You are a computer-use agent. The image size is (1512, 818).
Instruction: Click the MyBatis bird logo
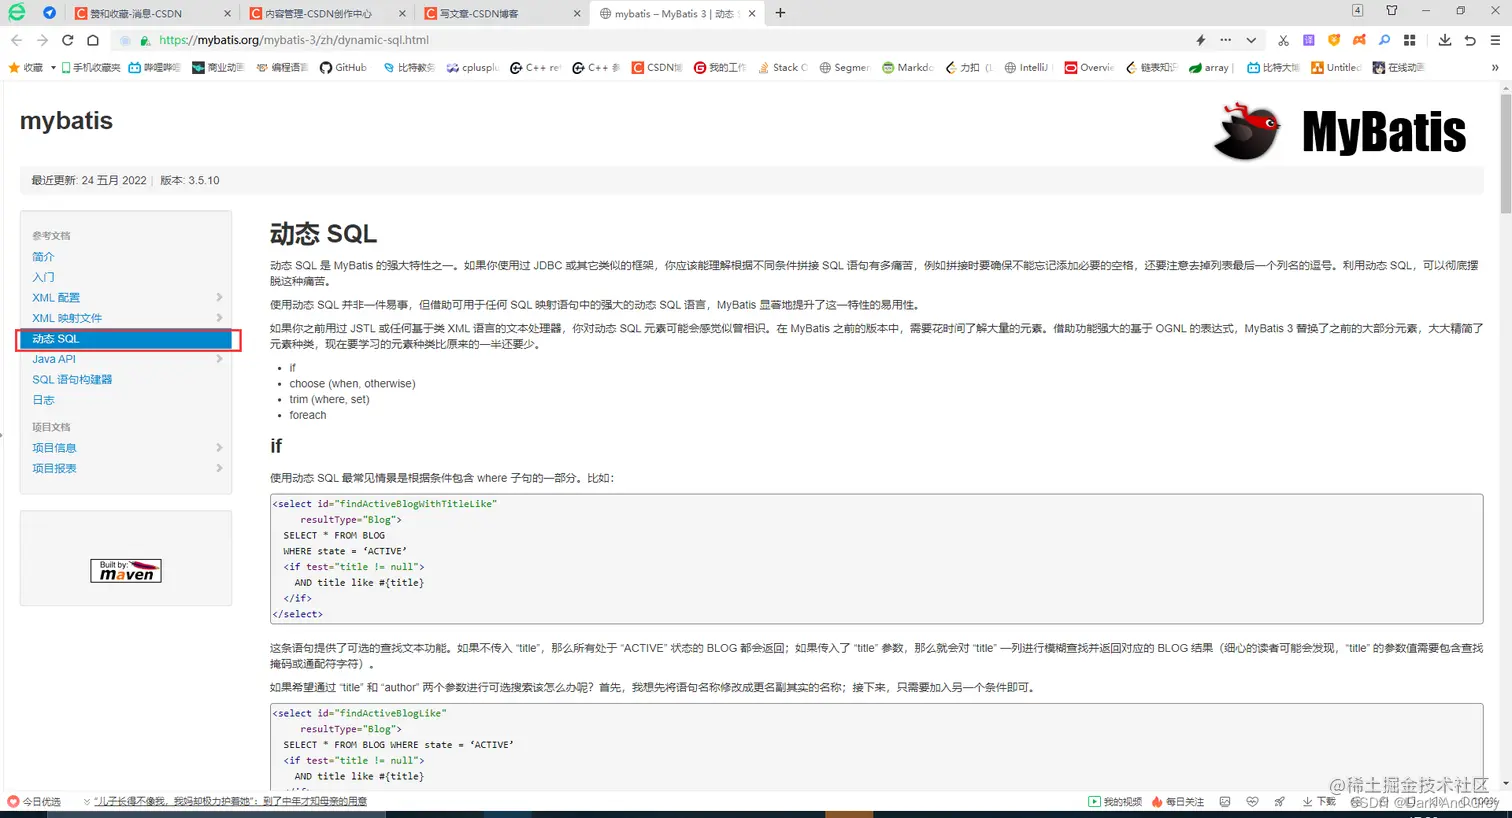[1340, 131]
